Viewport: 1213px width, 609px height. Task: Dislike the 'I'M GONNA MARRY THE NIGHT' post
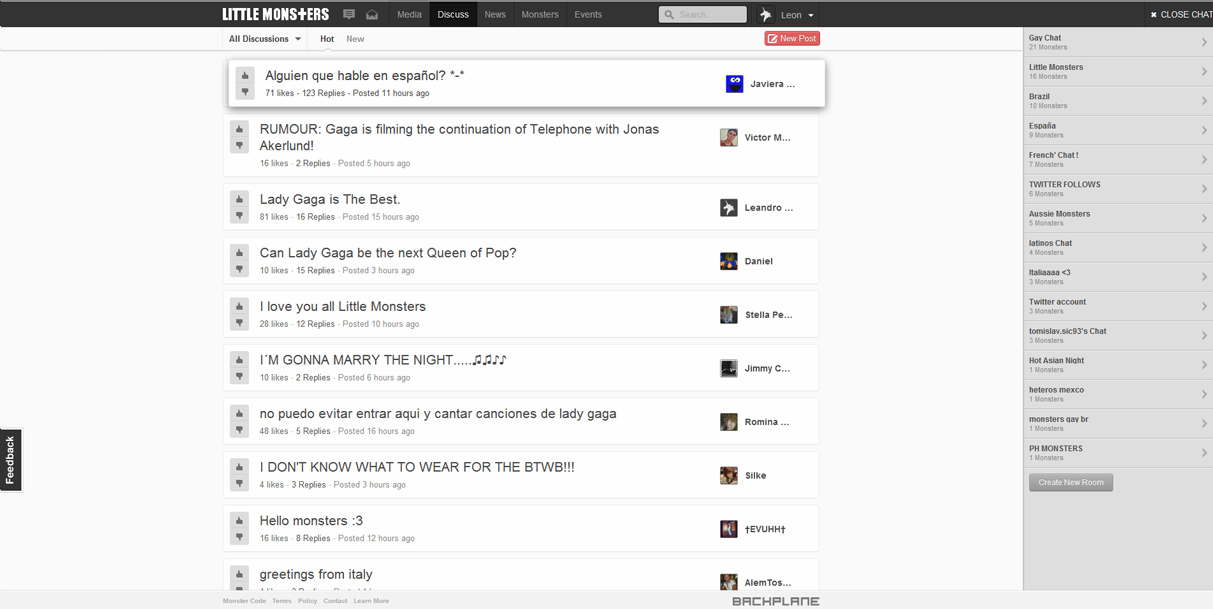pos(239,377)
